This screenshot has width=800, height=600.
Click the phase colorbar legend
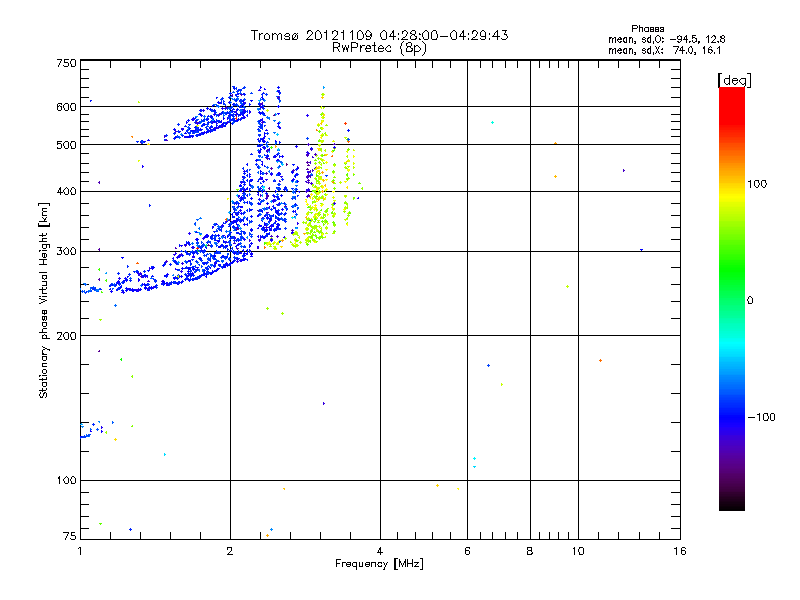(x=732, y=298)
